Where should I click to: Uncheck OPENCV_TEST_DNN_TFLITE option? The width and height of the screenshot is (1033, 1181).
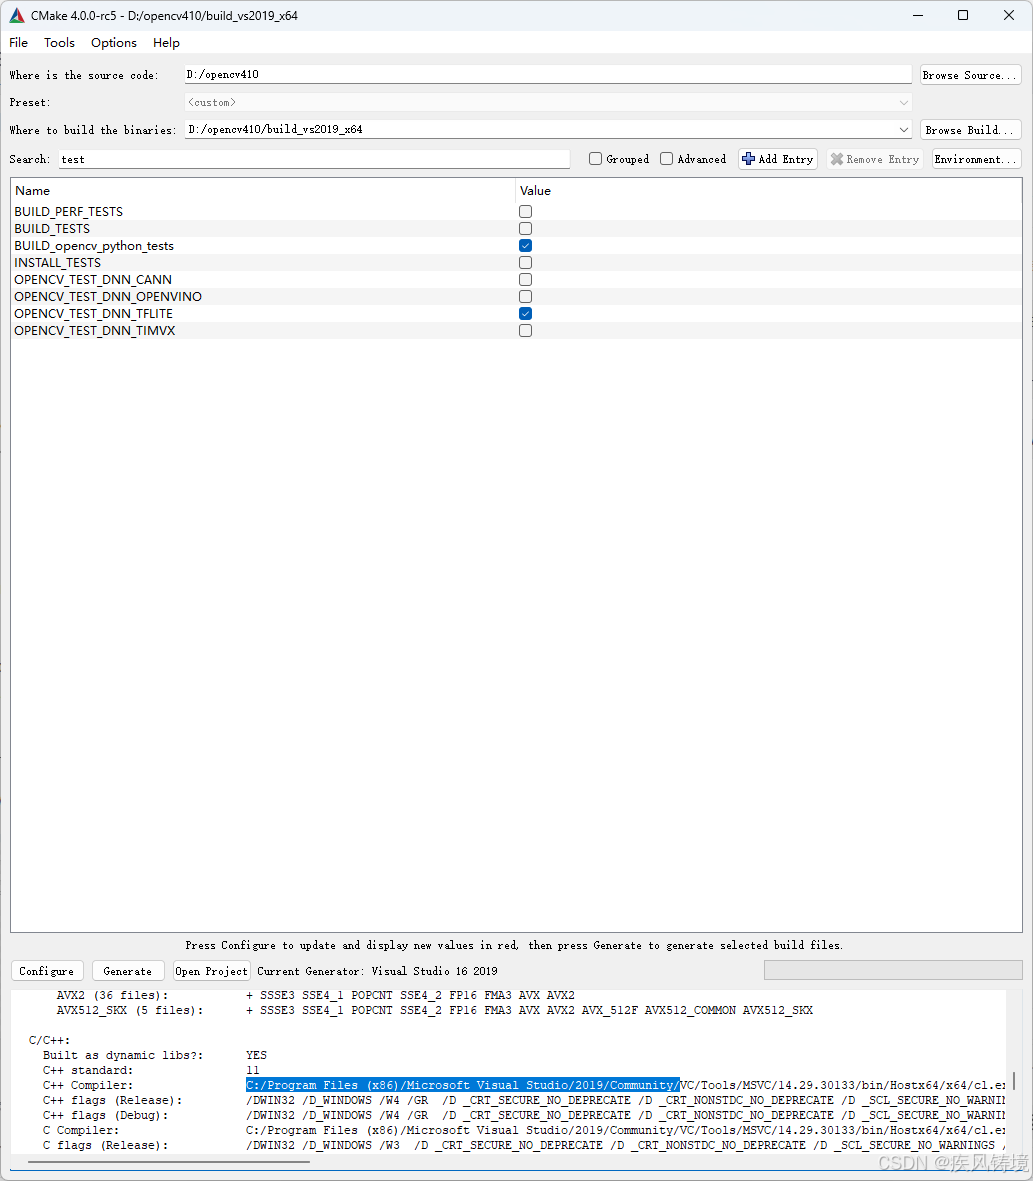(x=526, y=313)
